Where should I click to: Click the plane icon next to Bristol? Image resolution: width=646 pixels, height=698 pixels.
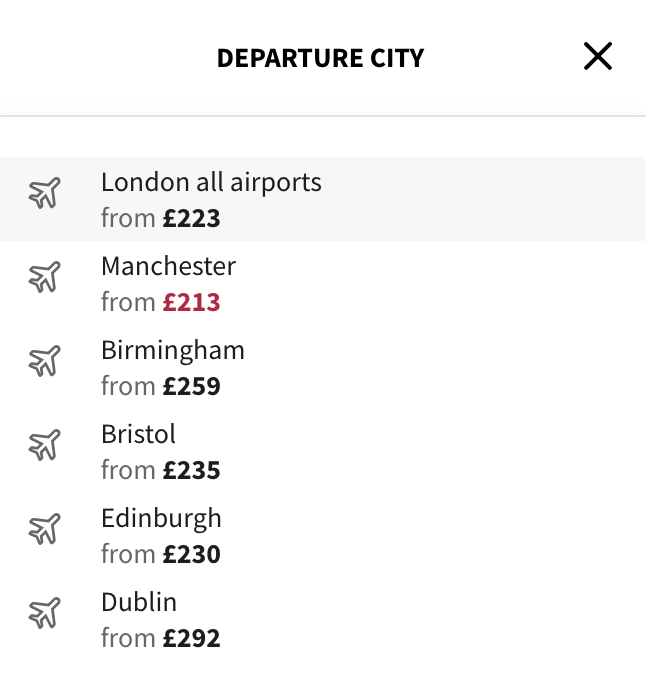pyautogui.click(x=45, y=445)
